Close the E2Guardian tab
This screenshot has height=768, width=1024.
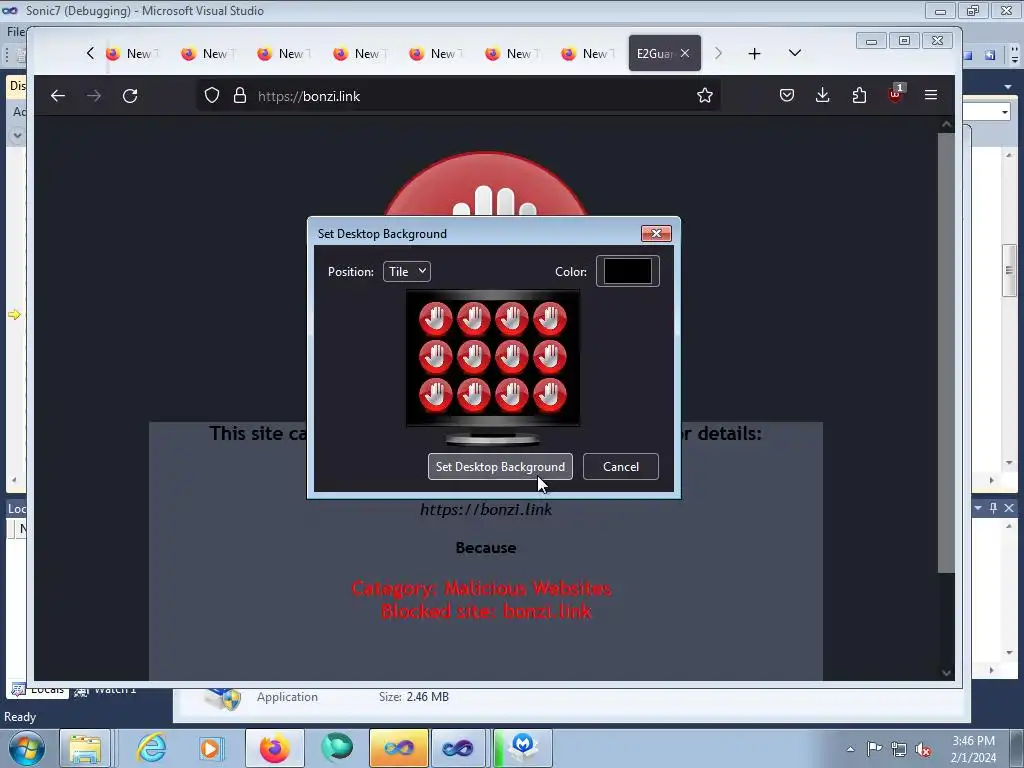(684, 53)
